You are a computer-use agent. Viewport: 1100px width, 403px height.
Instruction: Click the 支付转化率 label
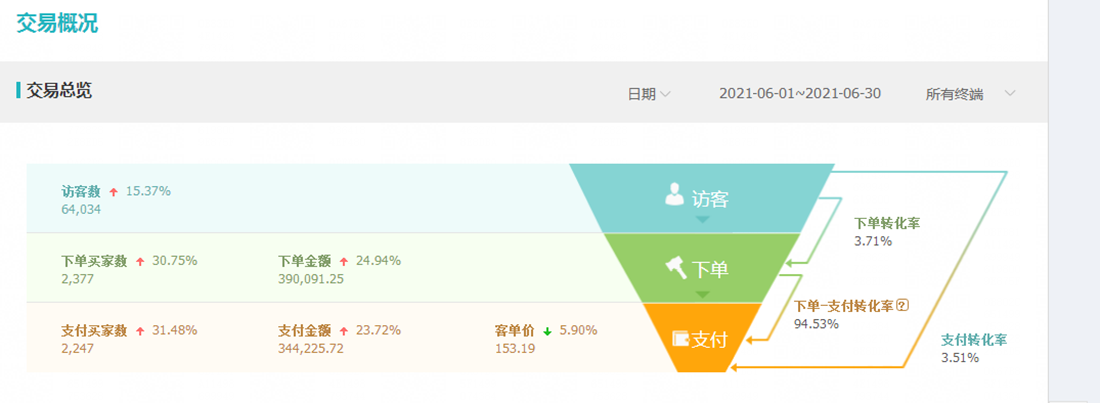[x=974, y=340]
